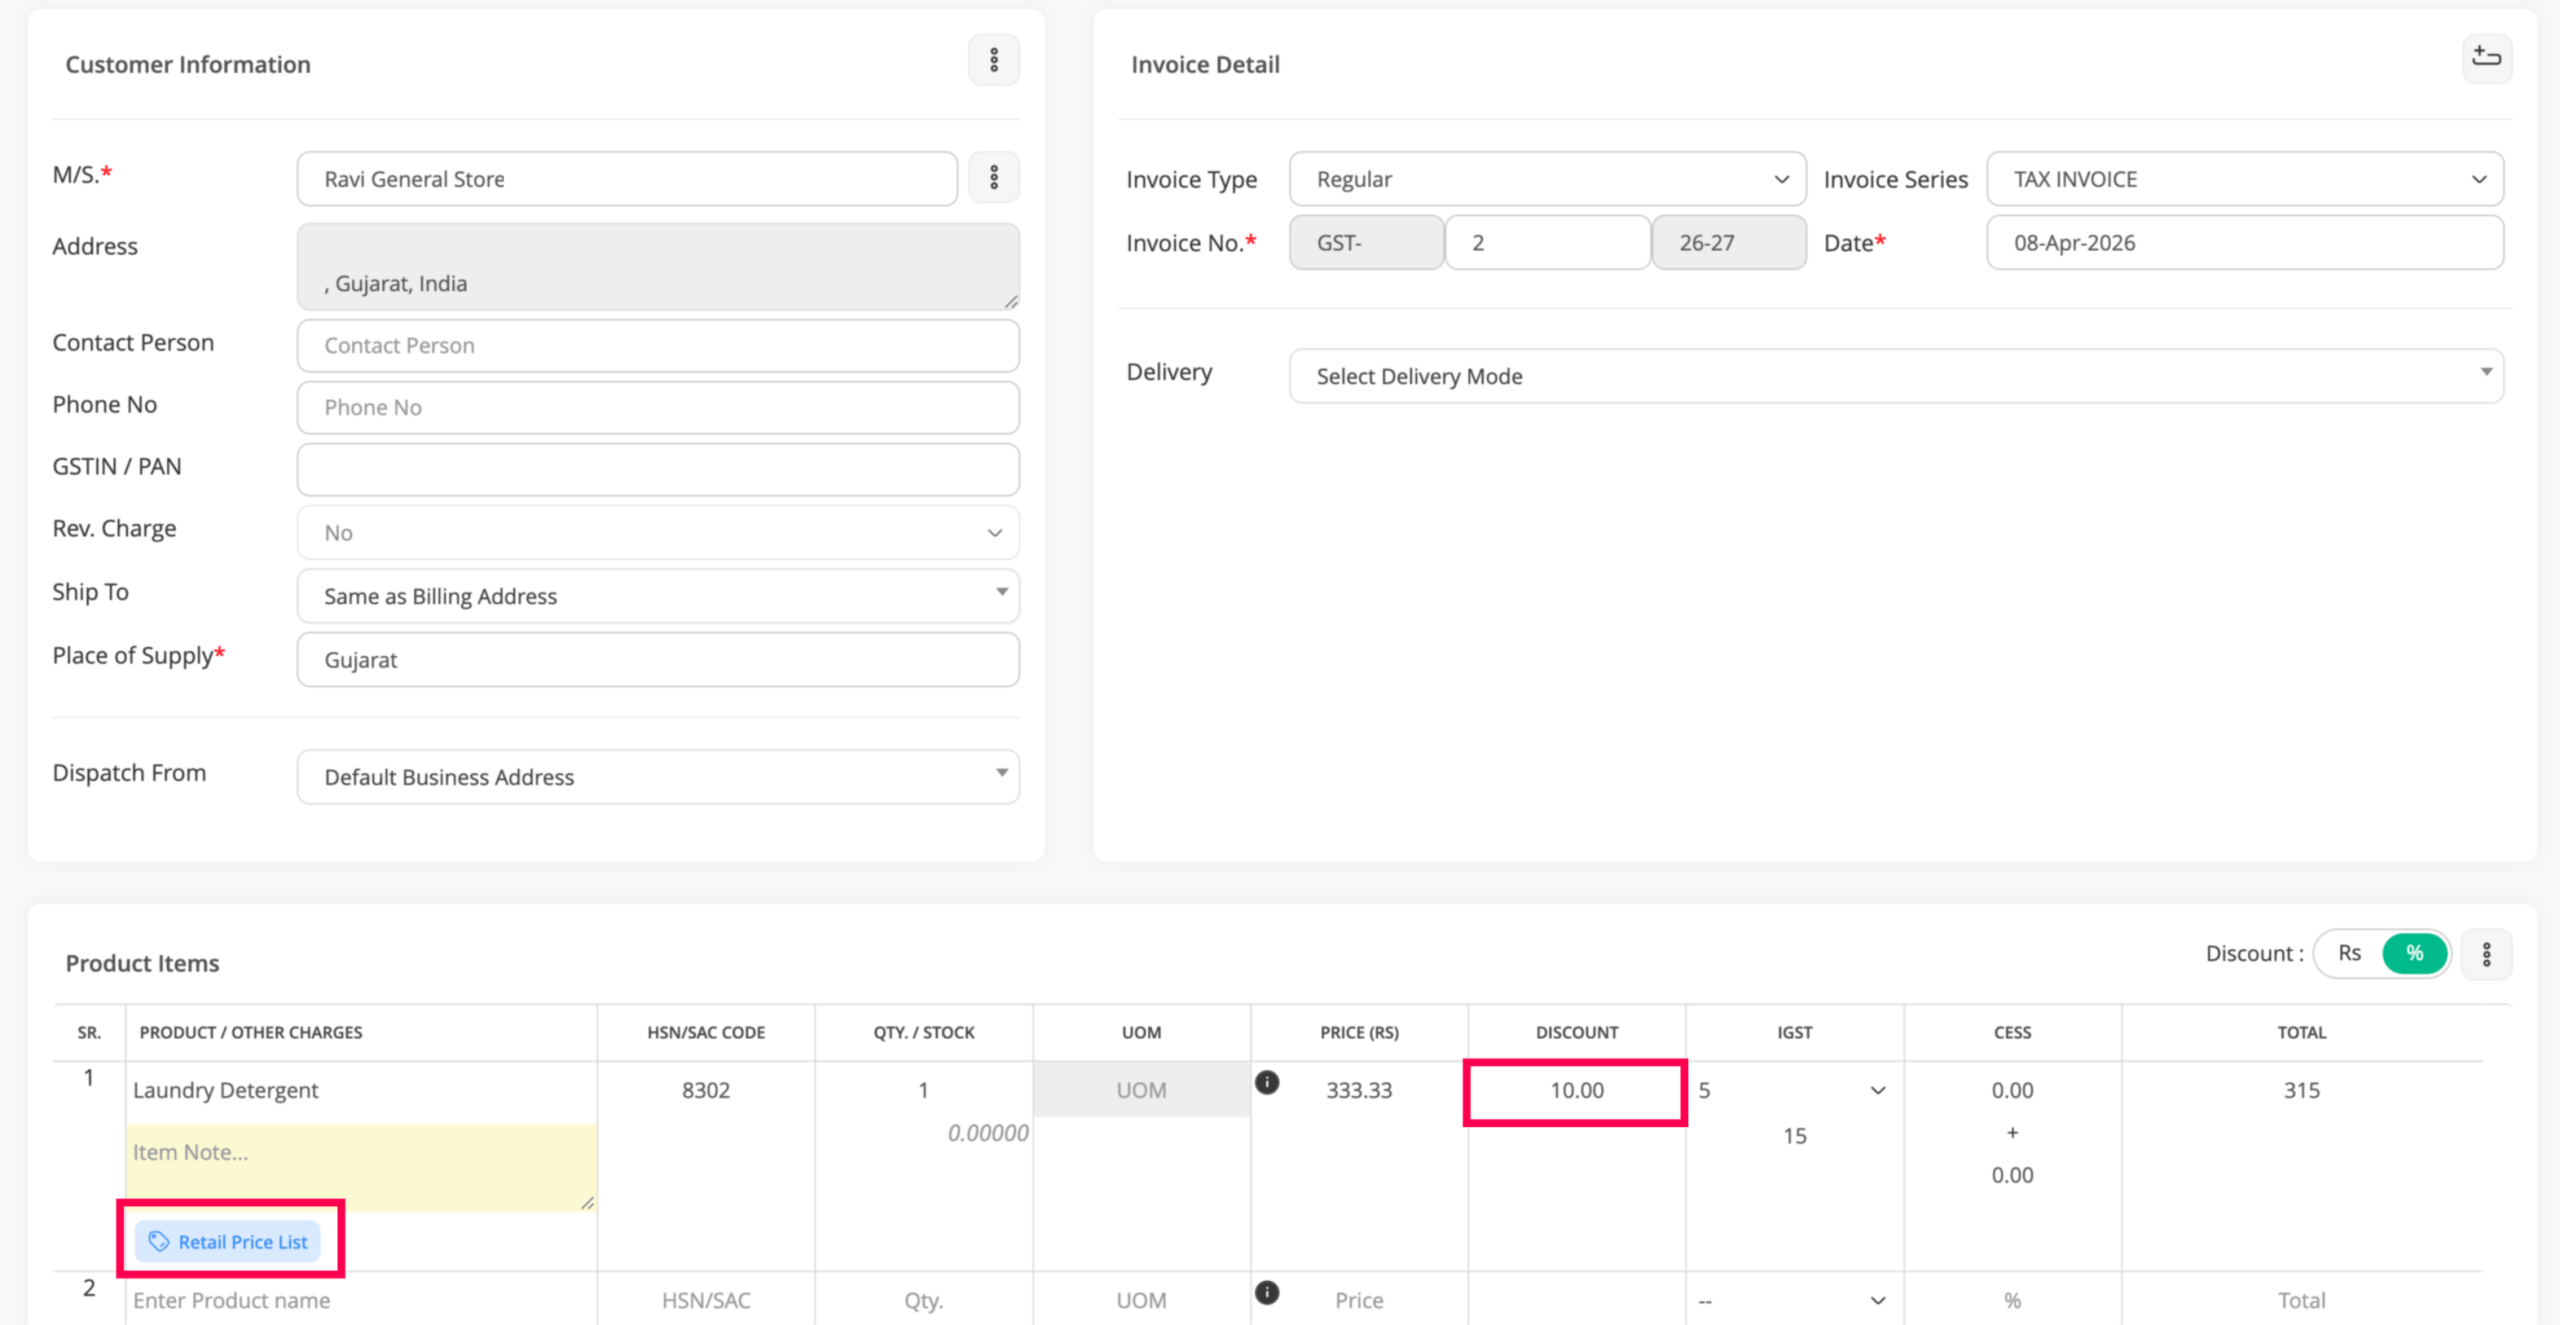2560x1325 pixels.
Task: Click the Date field showing 08-Apr-2026
Action: 2244,243
